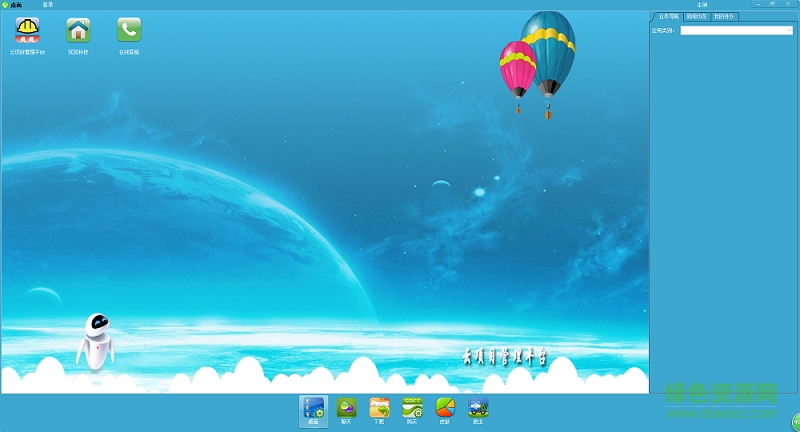Open the 我的待办 tab

coord(725,17)
